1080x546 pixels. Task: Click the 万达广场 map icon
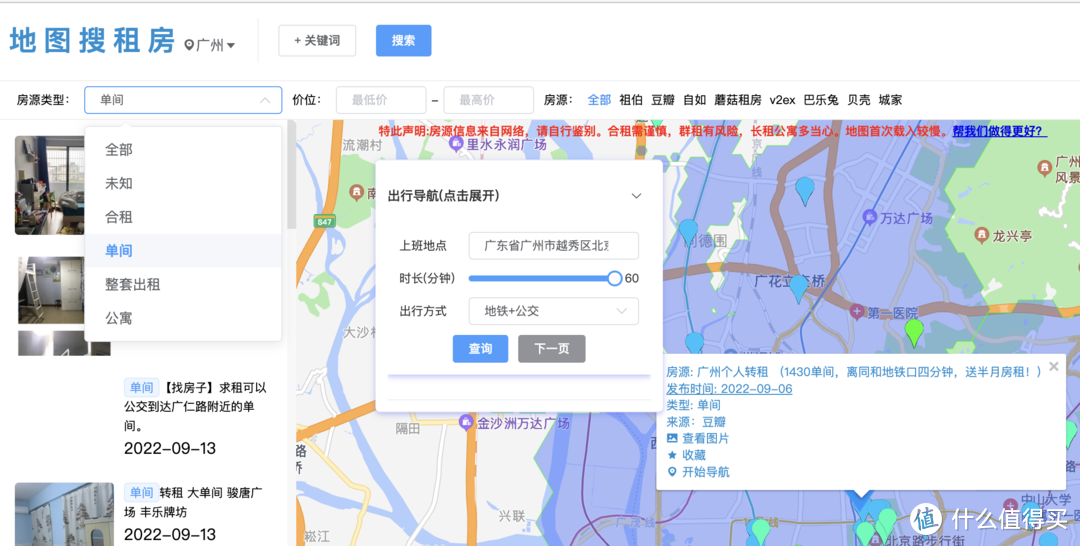(869, 216)
